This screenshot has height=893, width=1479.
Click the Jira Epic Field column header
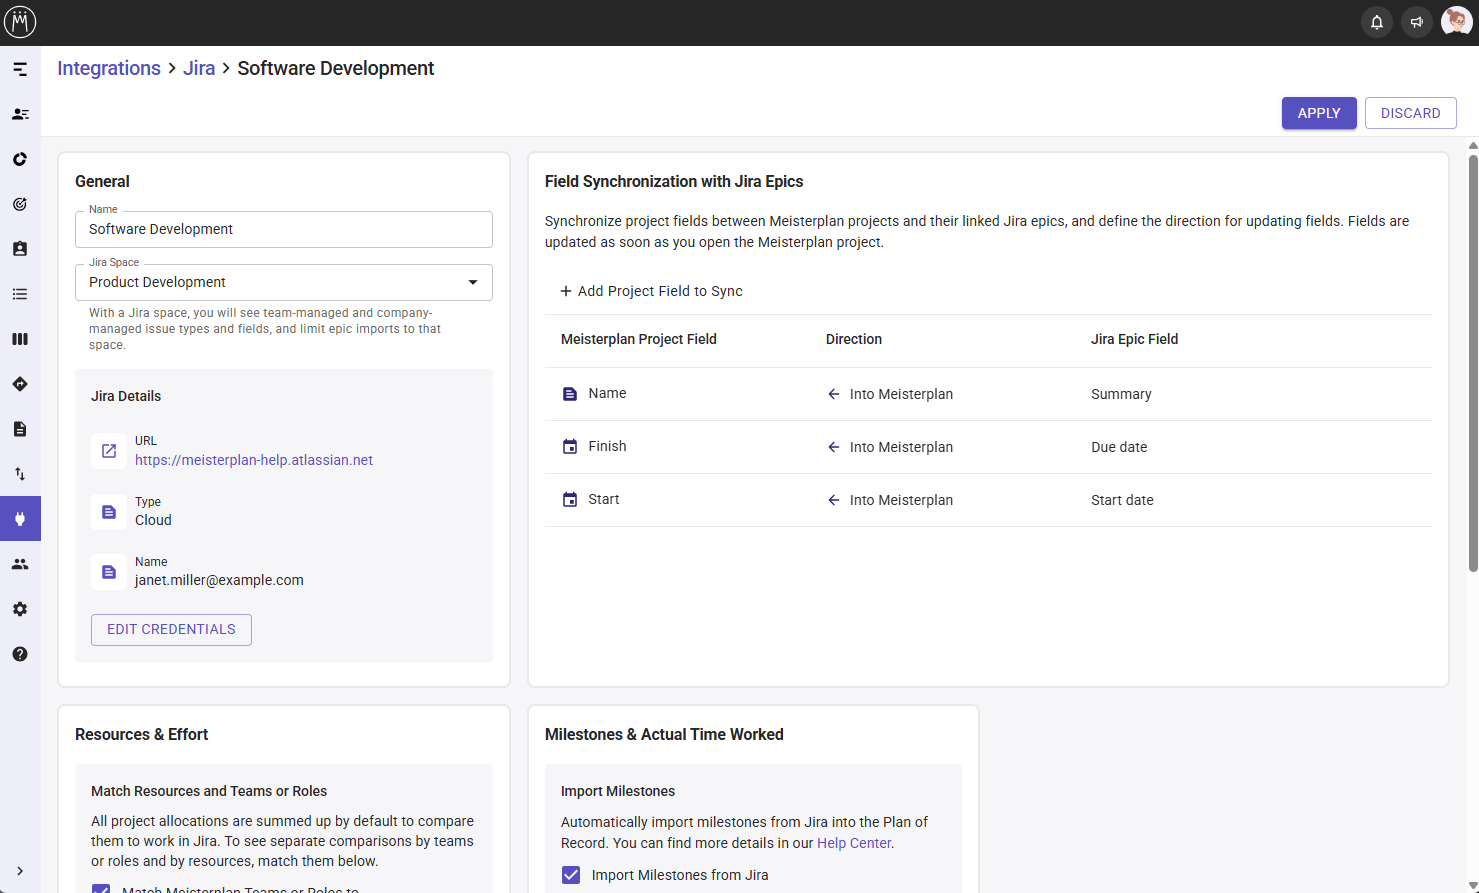coord(1134,339)
